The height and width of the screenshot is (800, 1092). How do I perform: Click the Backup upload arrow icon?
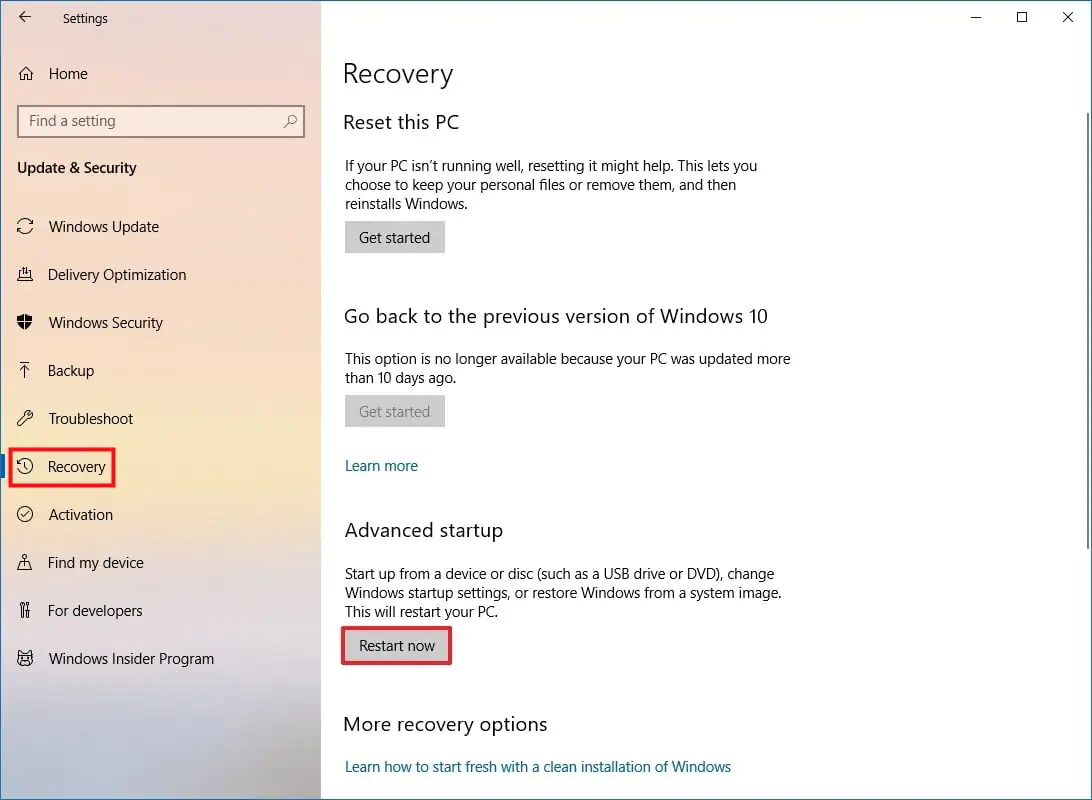(26, 371)
